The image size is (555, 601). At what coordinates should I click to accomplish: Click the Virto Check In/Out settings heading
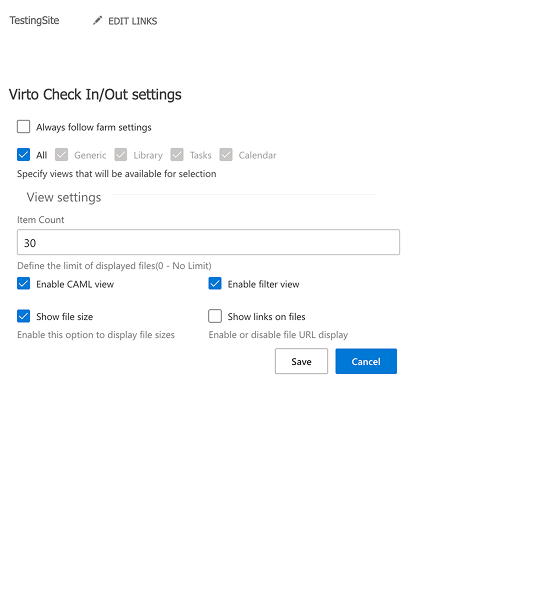pos(95,95)
